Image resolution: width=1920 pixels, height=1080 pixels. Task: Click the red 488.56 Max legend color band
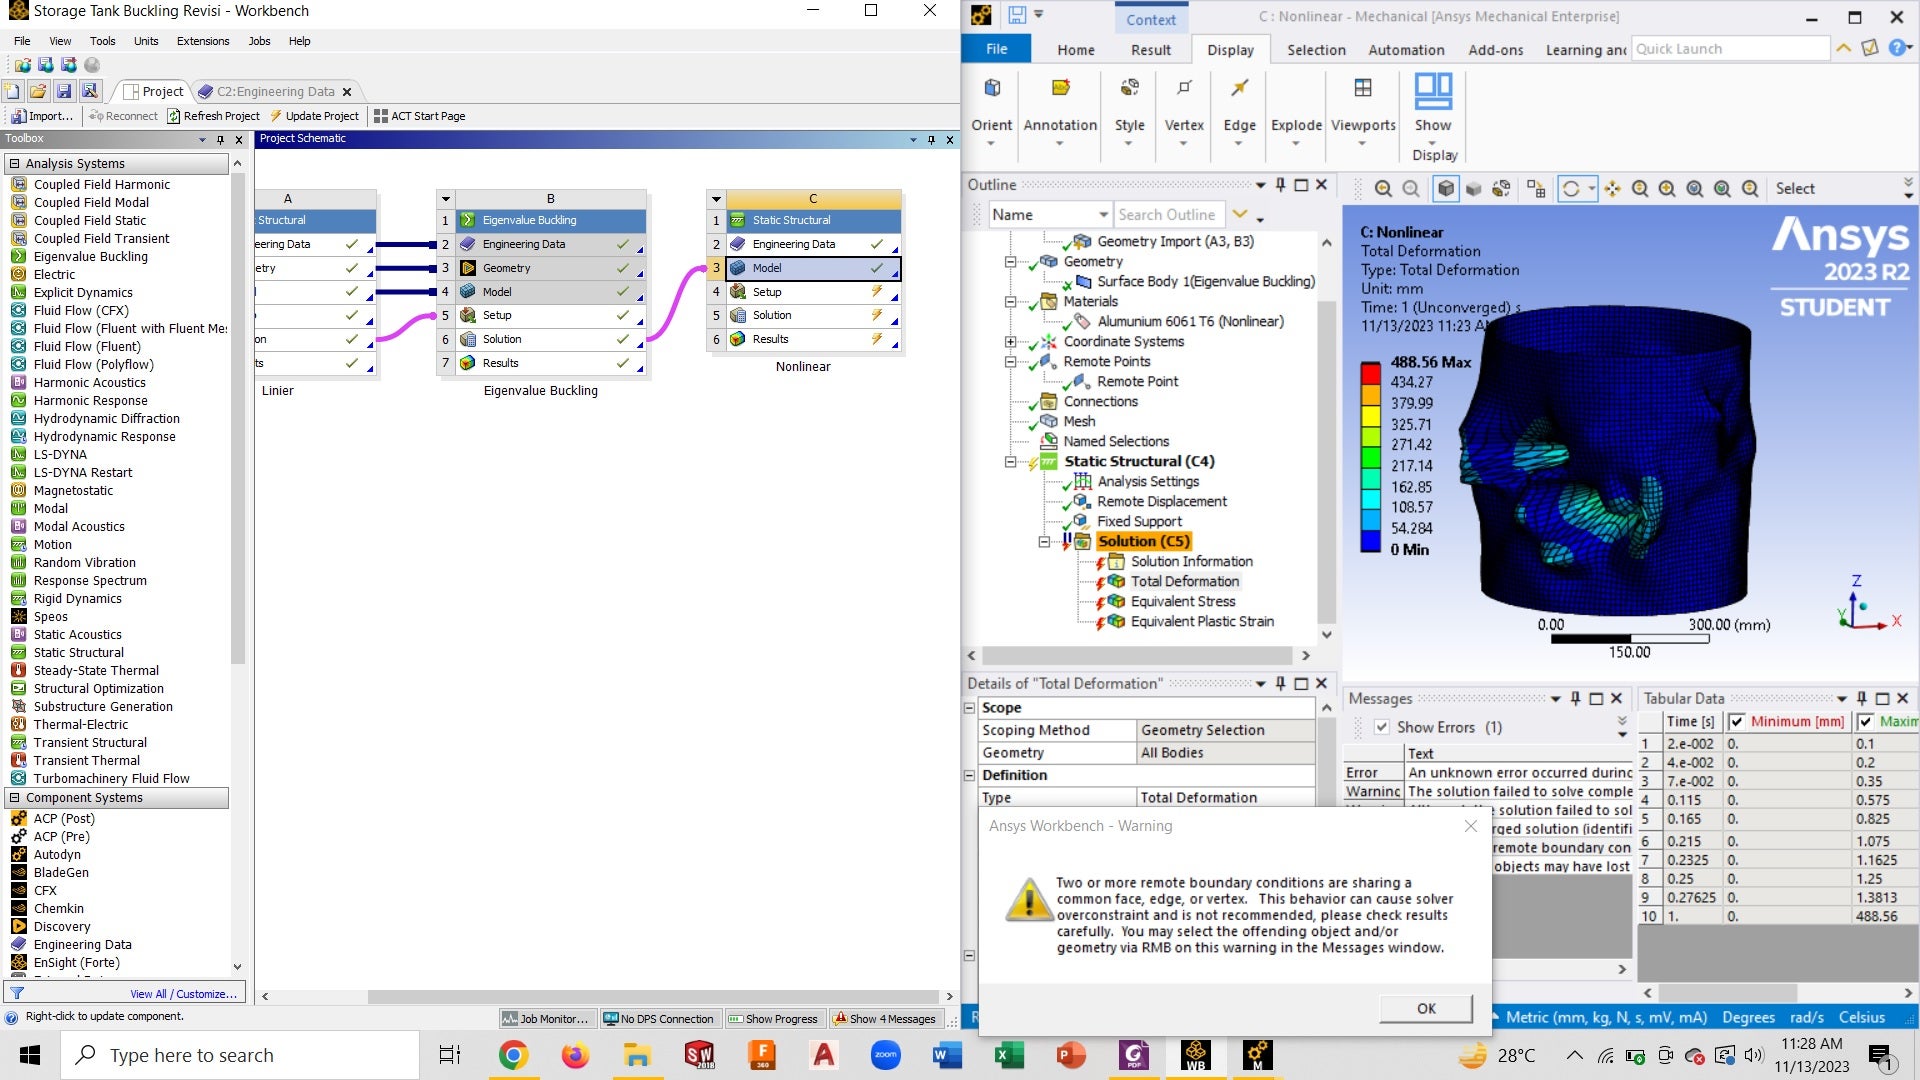click(x=1370, y=373)
